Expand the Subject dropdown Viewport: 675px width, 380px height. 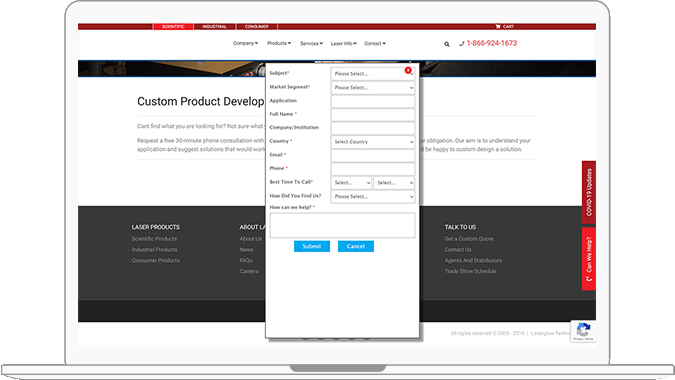[x=373, y=74]
